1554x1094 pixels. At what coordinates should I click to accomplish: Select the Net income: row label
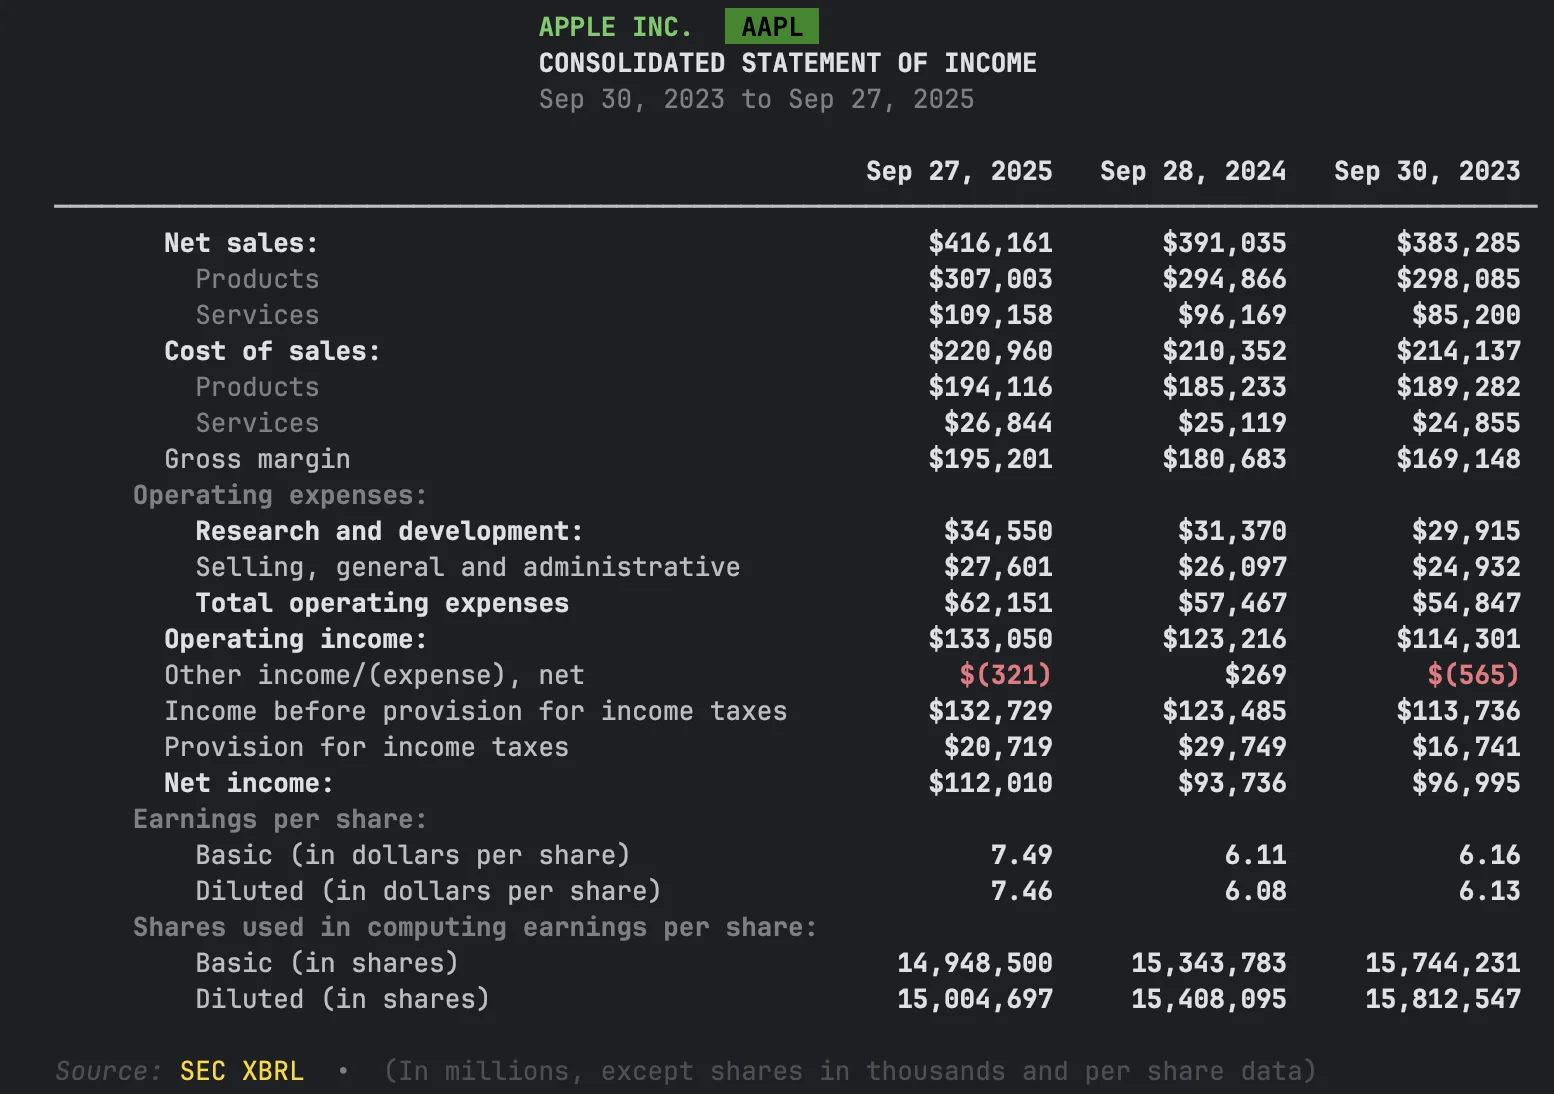point(248,783)
